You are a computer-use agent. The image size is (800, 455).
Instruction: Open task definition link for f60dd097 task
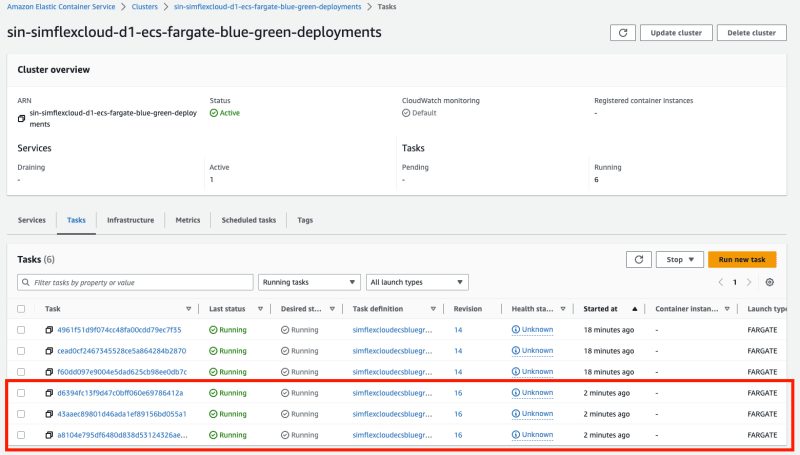point(392,372)
